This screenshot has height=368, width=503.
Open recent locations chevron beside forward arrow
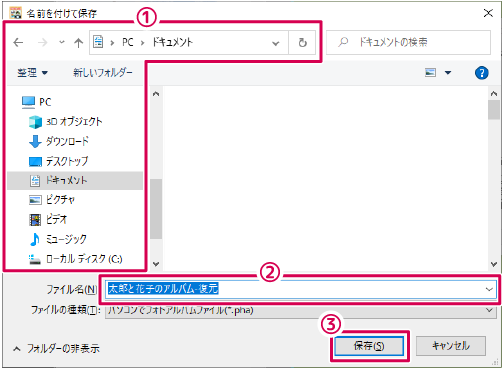[62, 42]
